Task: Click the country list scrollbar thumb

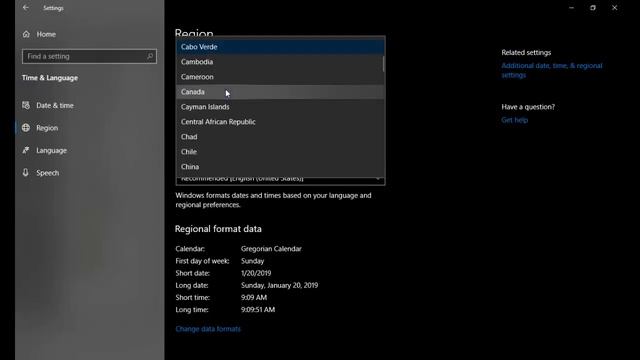Action: pyautogui.click(x=383, y=64)
